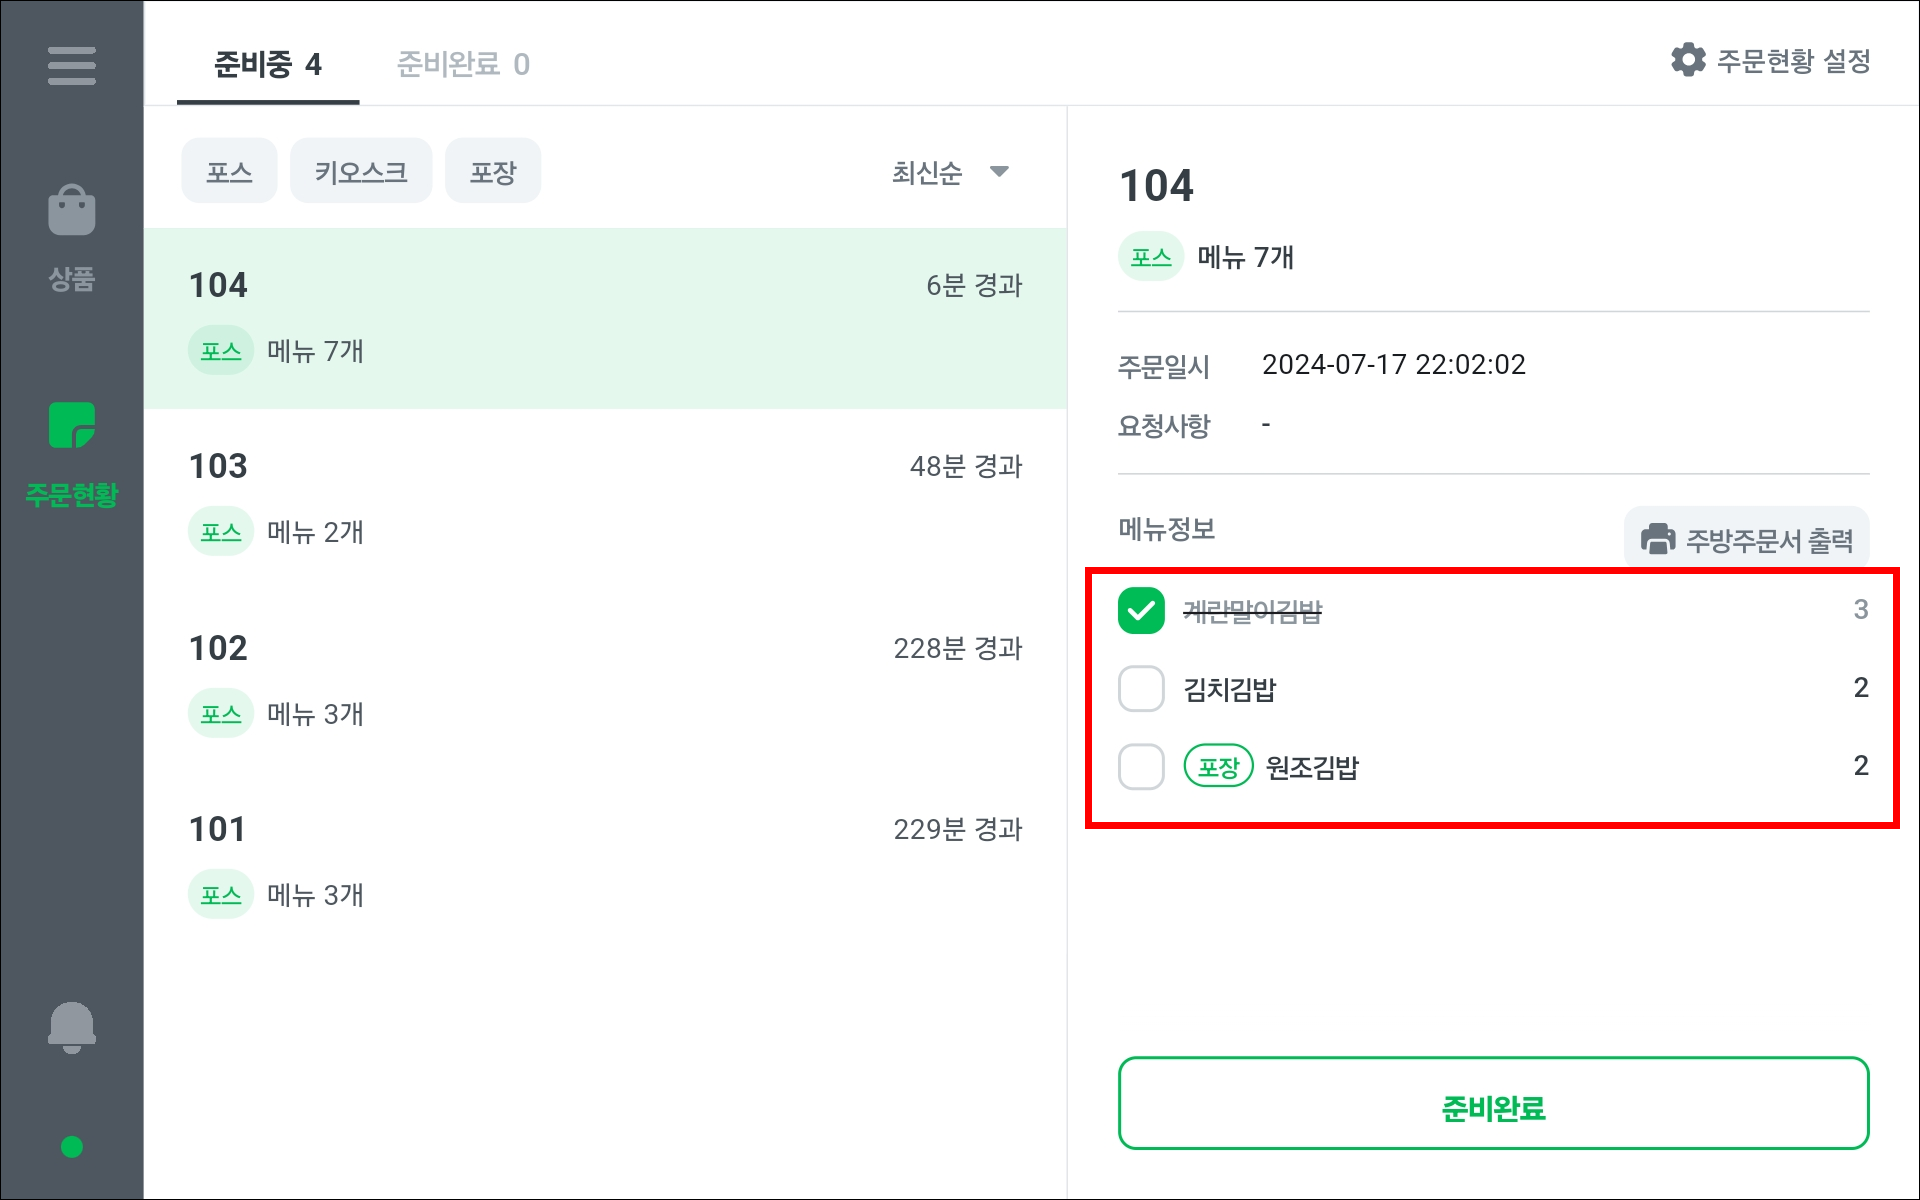Filter orders by 포스 chip
The height and width of the screenshot is (1200, 1920).
point(229,172)
